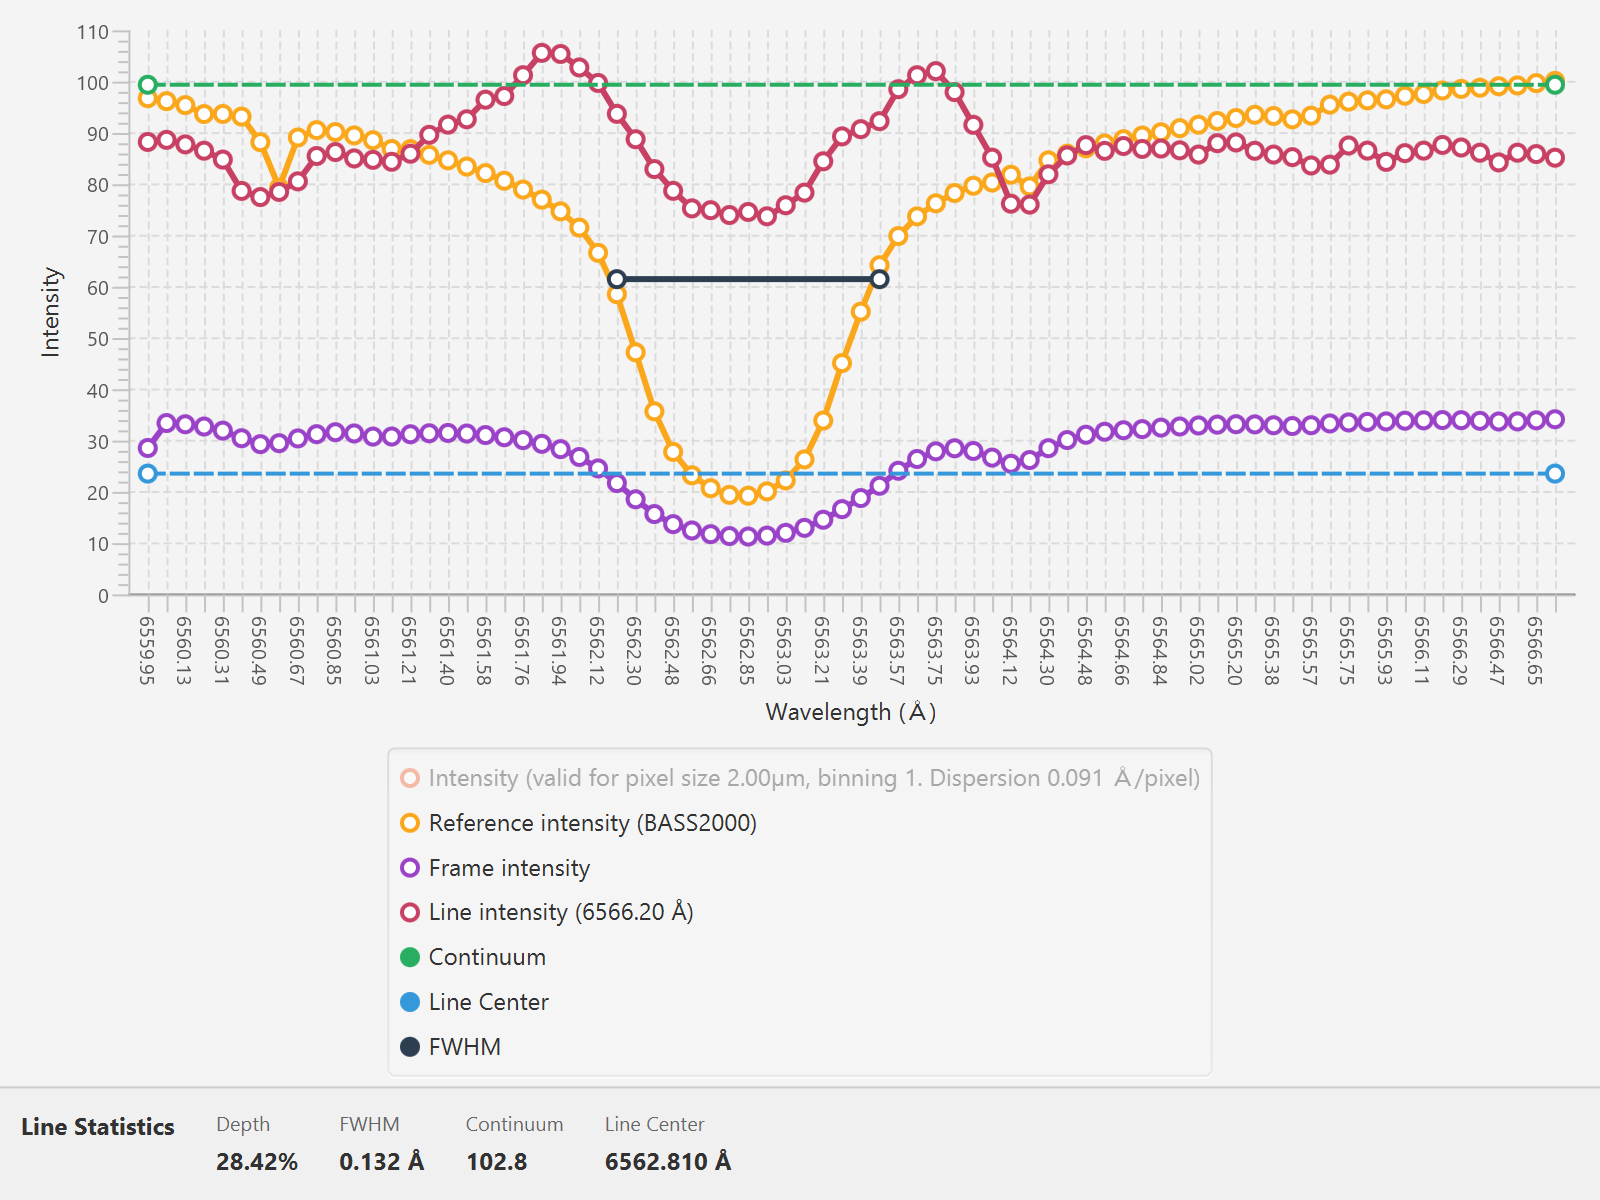Click the Line Center value 6562.810 Å
This screenshot has width=1600, height=1200.
click(668, 1162)
